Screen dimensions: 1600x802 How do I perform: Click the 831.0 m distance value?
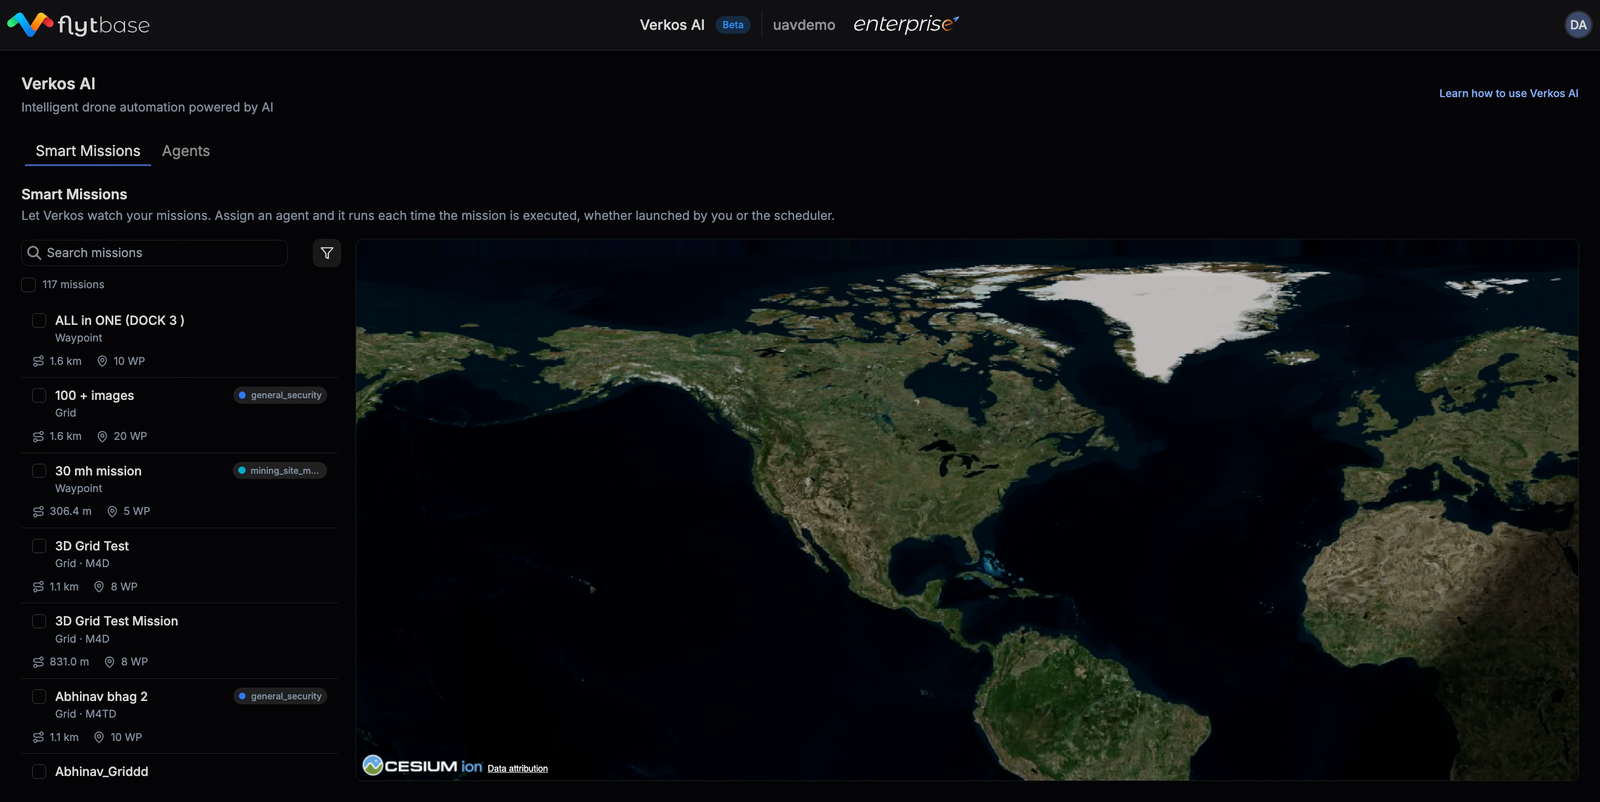(x=69, y=662)
